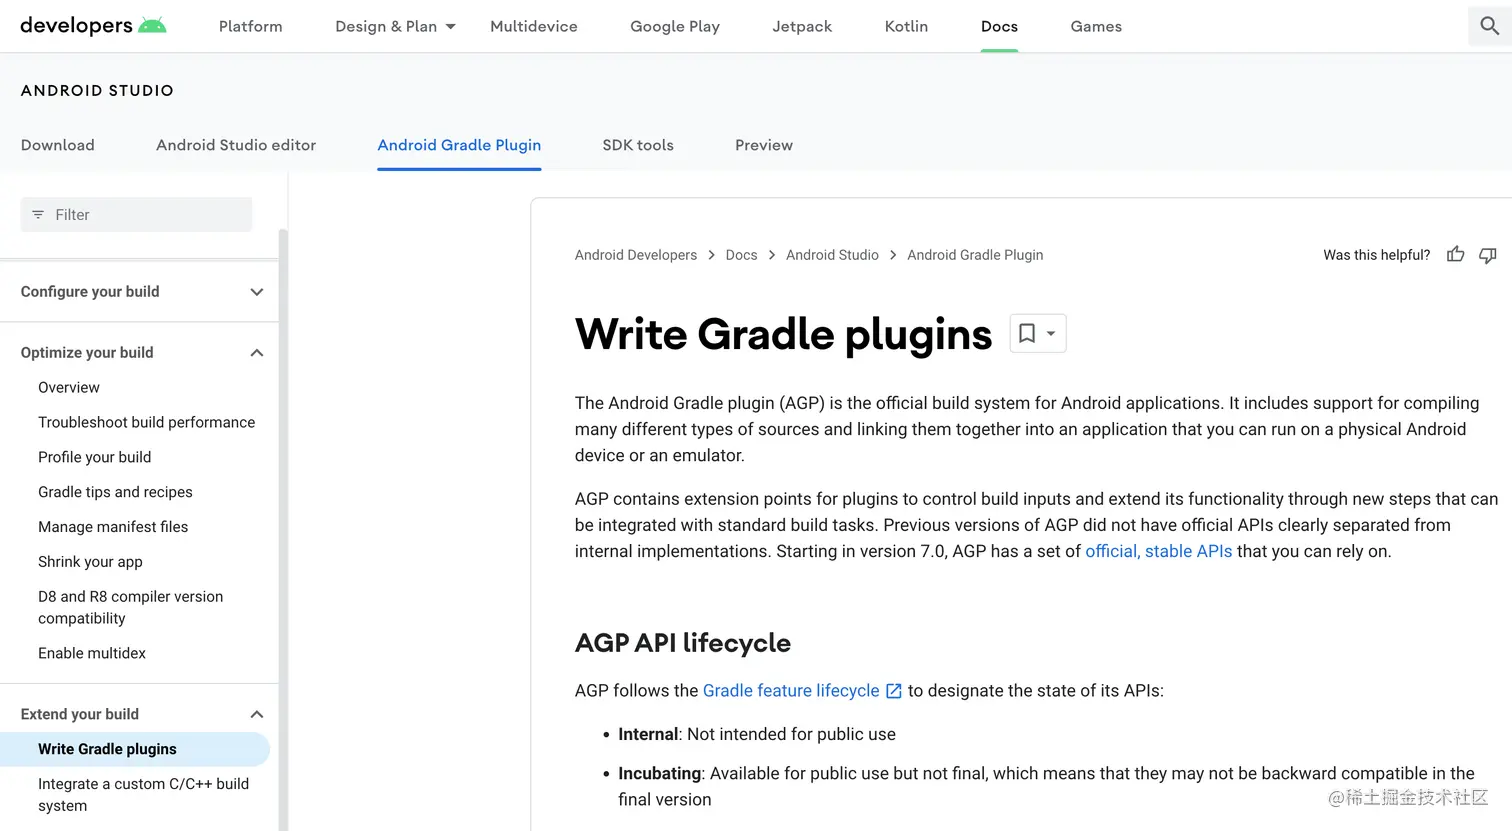This screenshot has width=1512, height=831.
Task: Open Google Play in the top nav
Action: pos(675,26)
